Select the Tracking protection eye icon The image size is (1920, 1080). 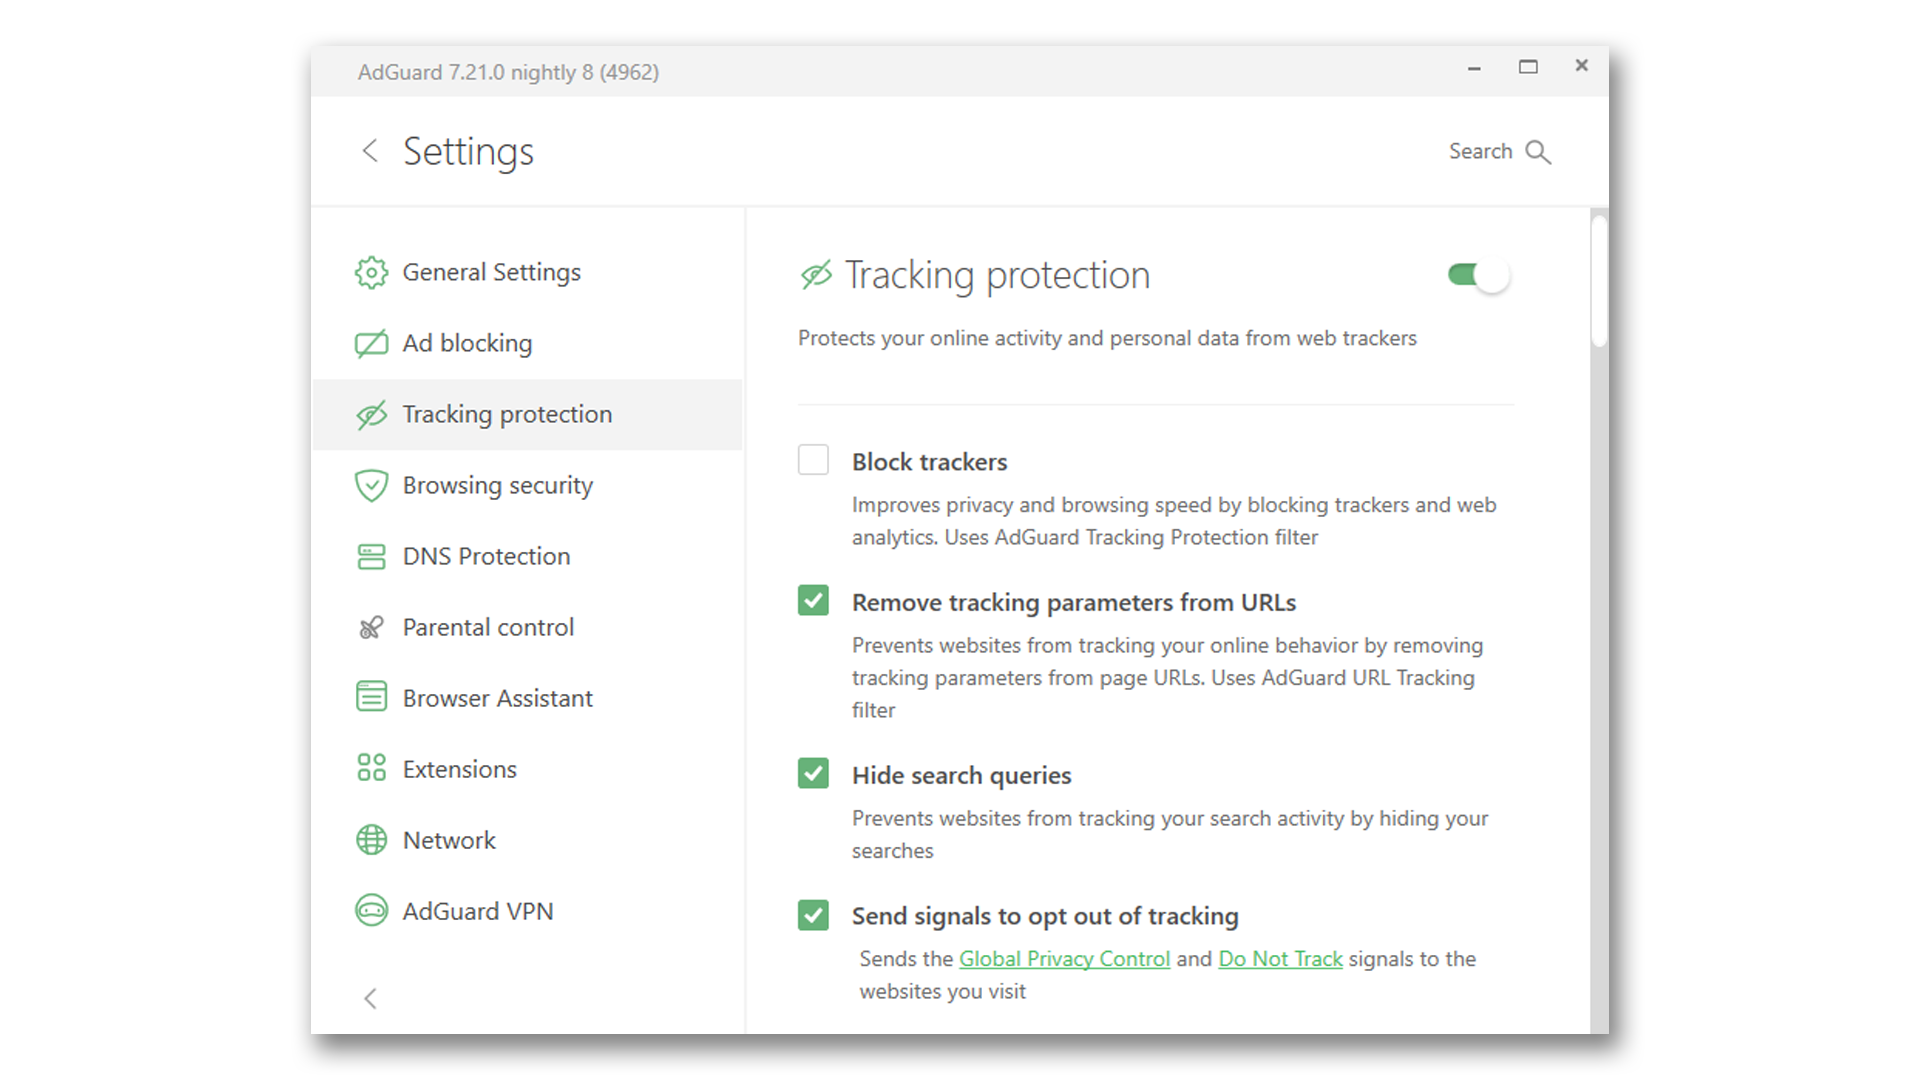pyautogui.click(x=371, y=413)
